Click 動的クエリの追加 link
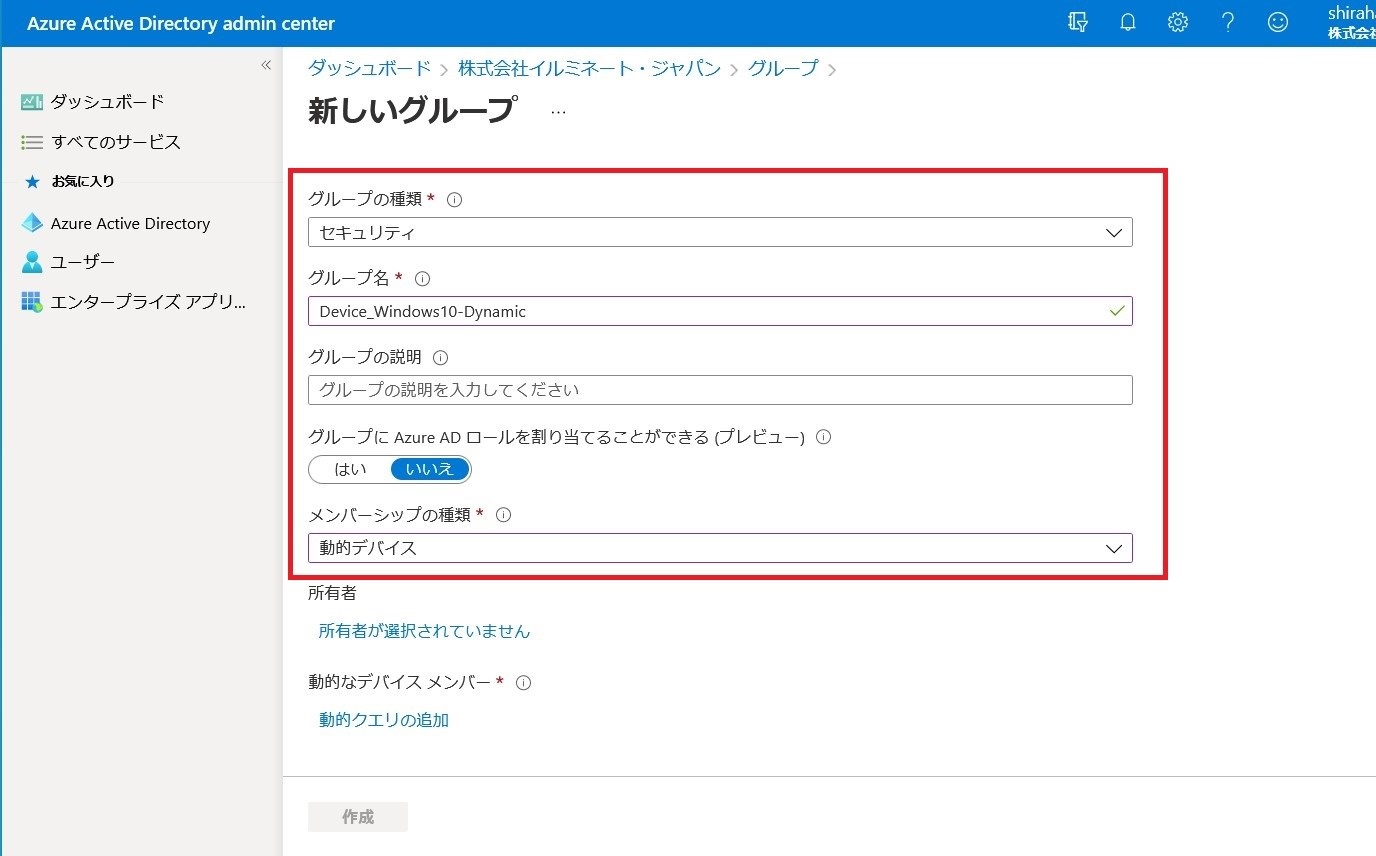Screen dimensions: 1376x856 [x=384, y=720]
